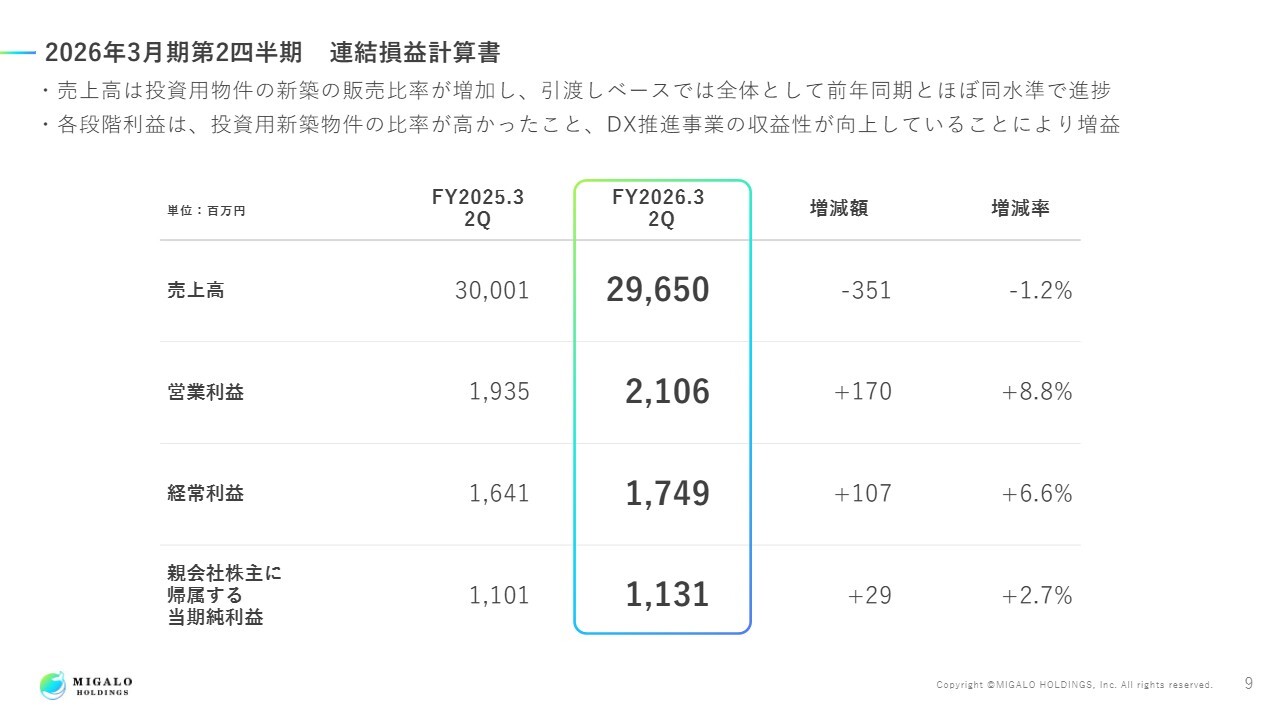The width and height of the screenshot is (1280, 720).
Task: Select the 売上高 row label
Action: coord(196,290)
